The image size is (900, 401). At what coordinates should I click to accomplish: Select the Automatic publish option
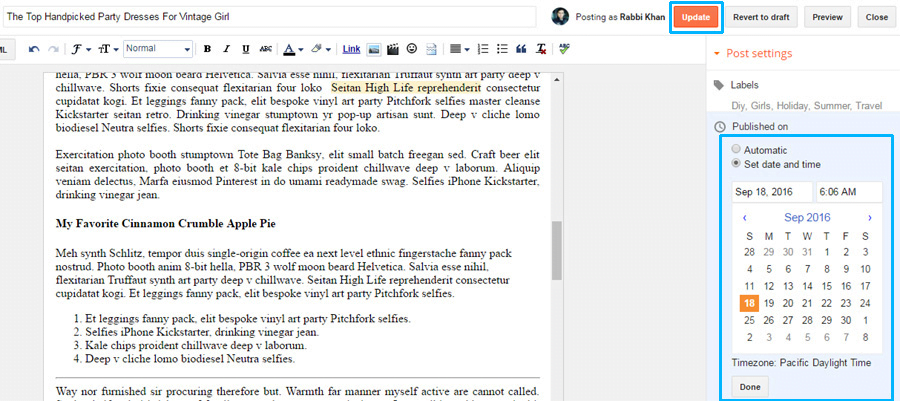pos(736,150)
